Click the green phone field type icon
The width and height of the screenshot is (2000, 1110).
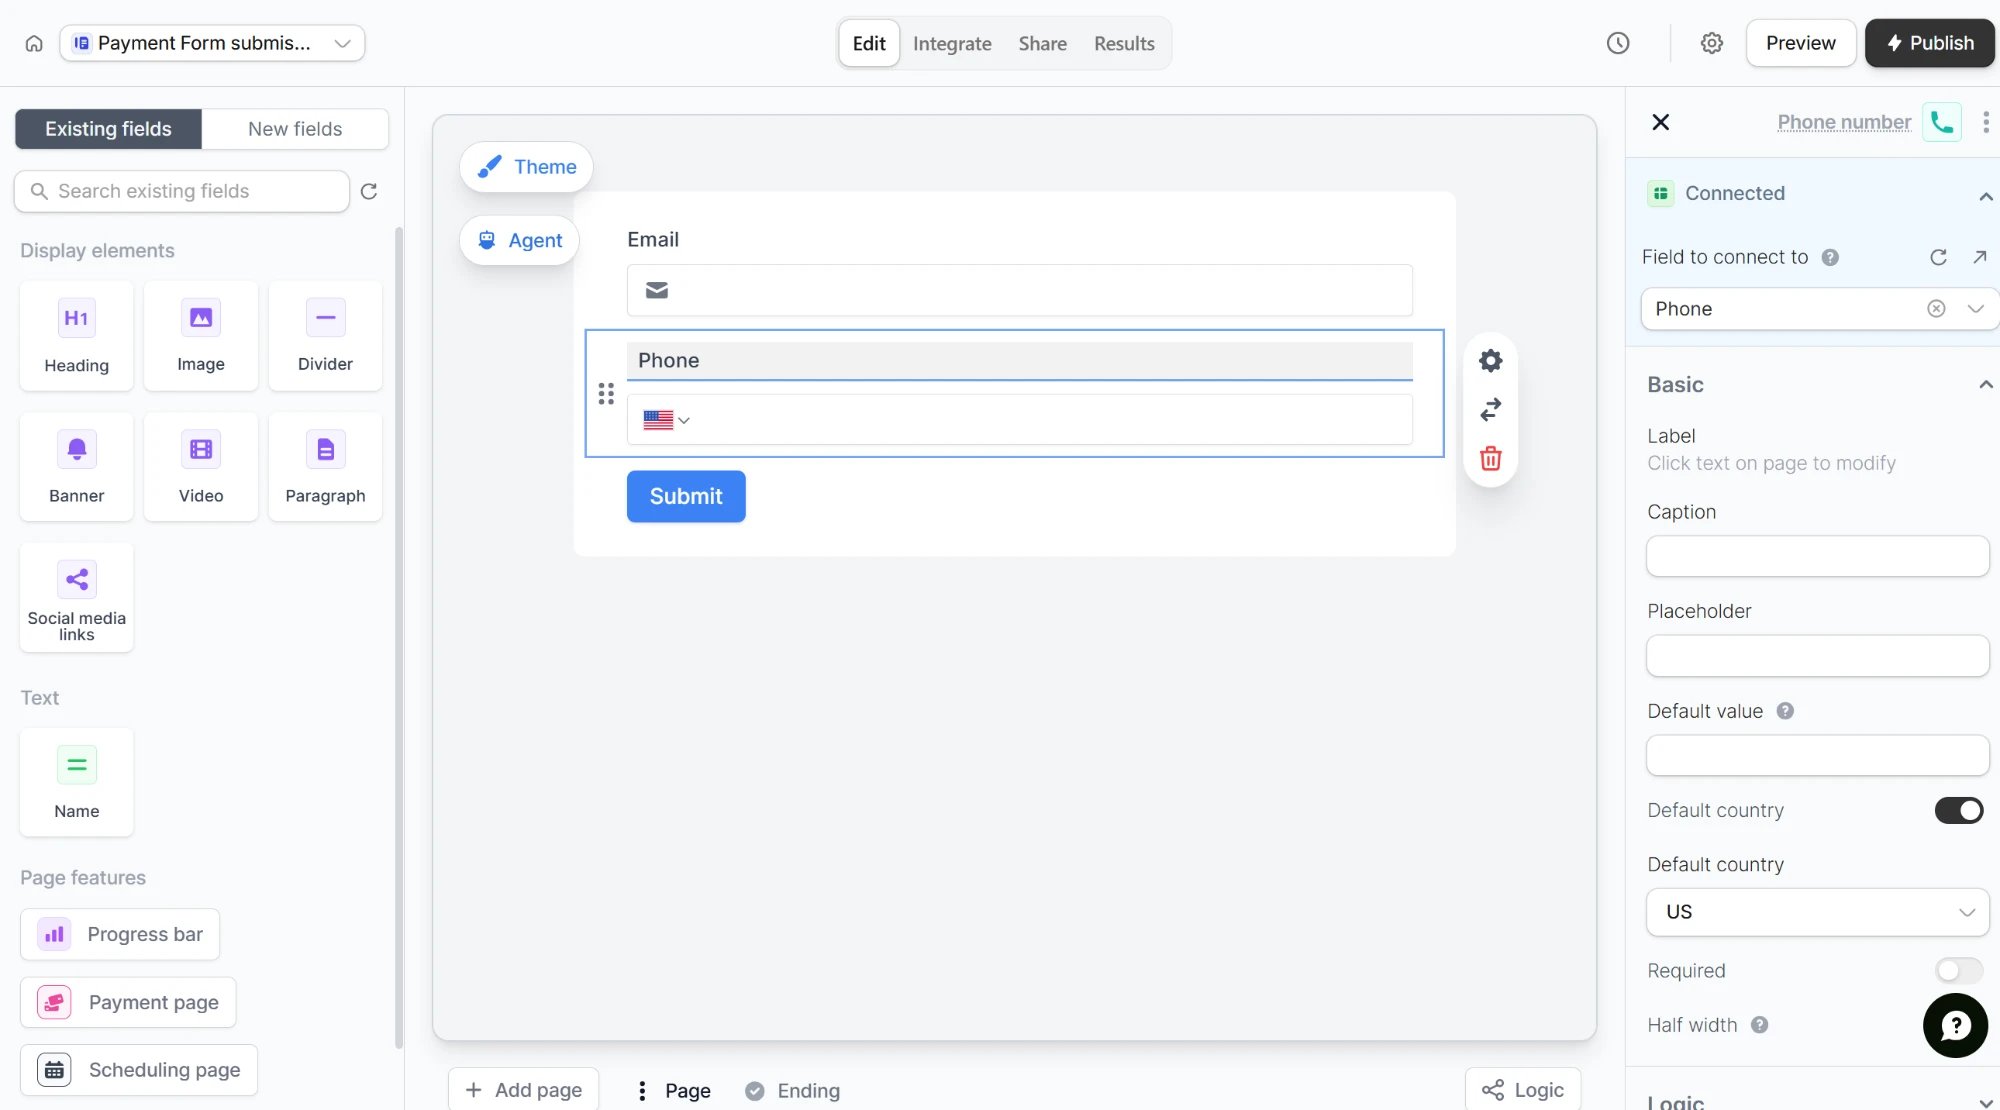(x=1941, y=122)
